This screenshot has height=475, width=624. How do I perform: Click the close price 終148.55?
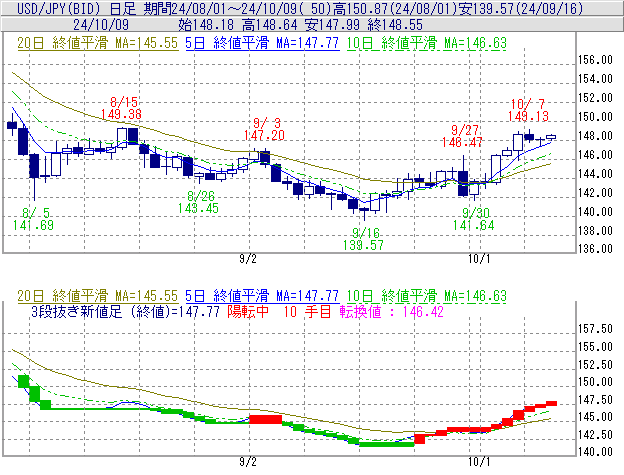395,25
